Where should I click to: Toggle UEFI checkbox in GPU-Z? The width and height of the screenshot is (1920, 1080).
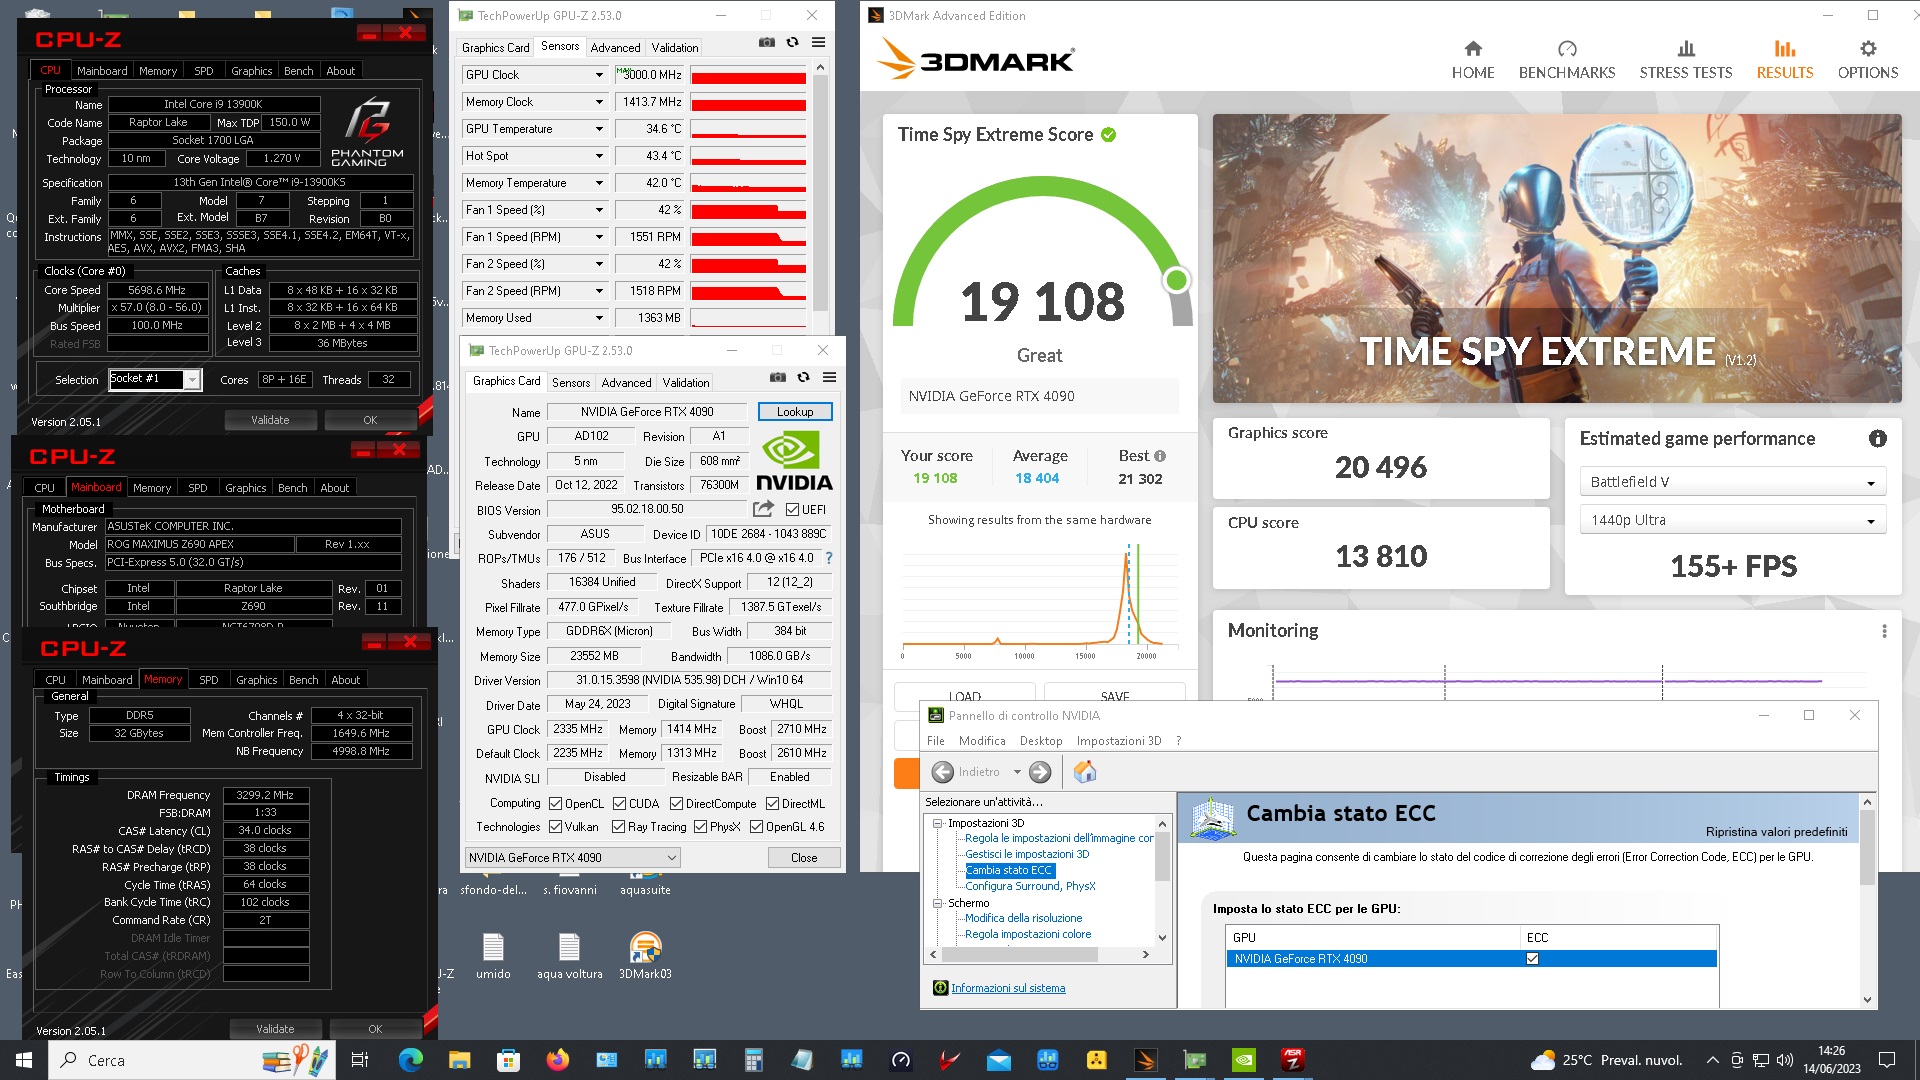792,510
